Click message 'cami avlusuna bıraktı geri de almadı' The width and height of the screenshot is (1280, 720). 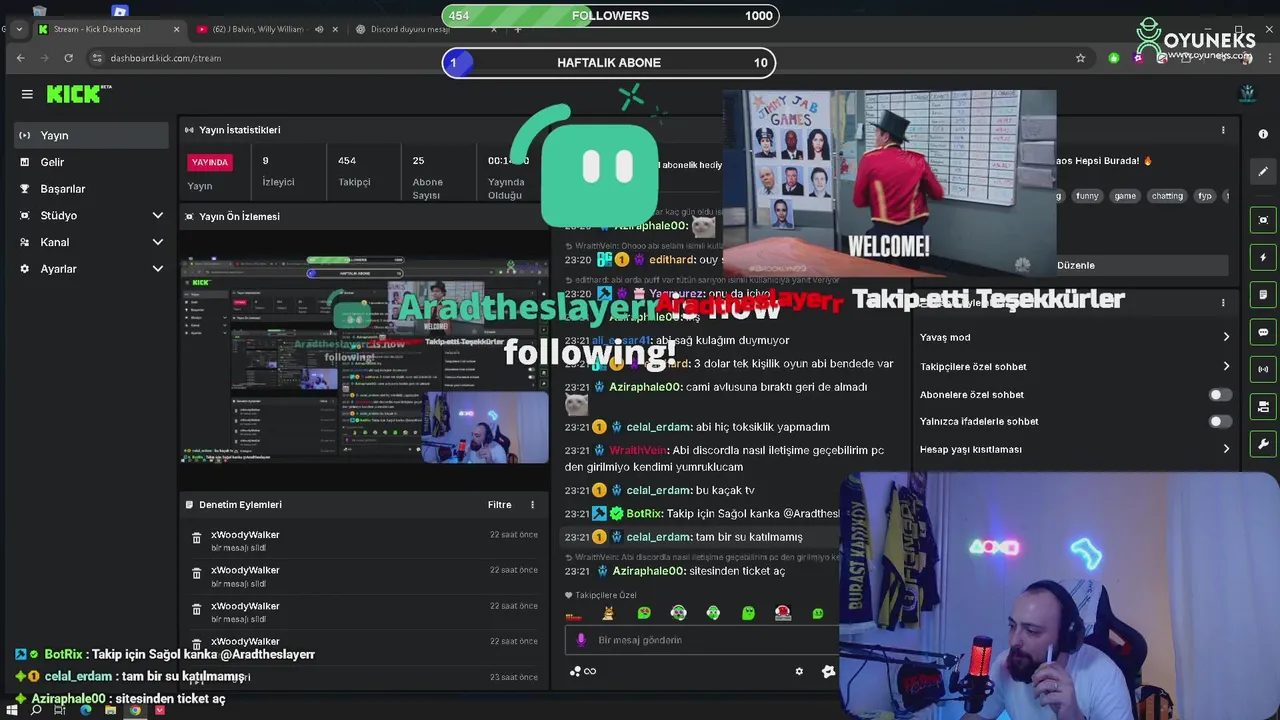pos(776,387)
